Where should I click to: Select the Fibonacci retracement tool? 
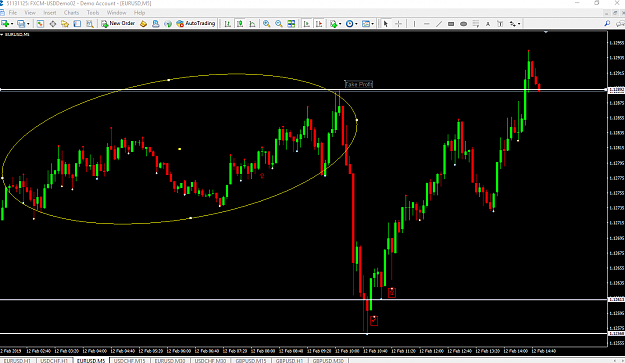pos(476,24)
